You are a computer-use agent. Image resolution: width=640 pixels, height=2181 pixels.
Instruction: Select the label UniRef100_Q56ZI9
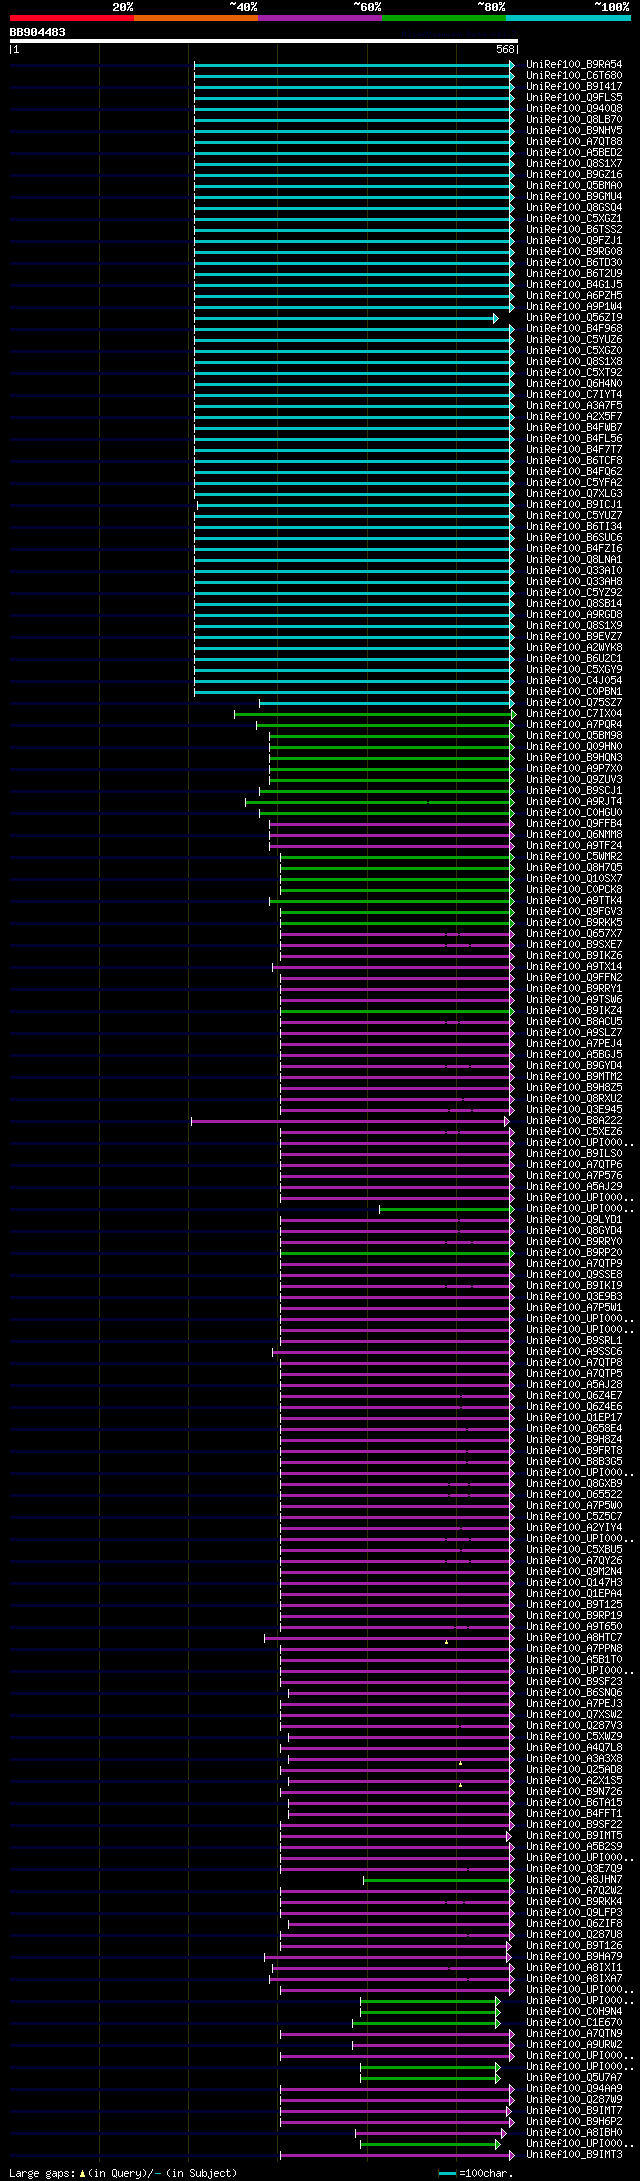574,318
